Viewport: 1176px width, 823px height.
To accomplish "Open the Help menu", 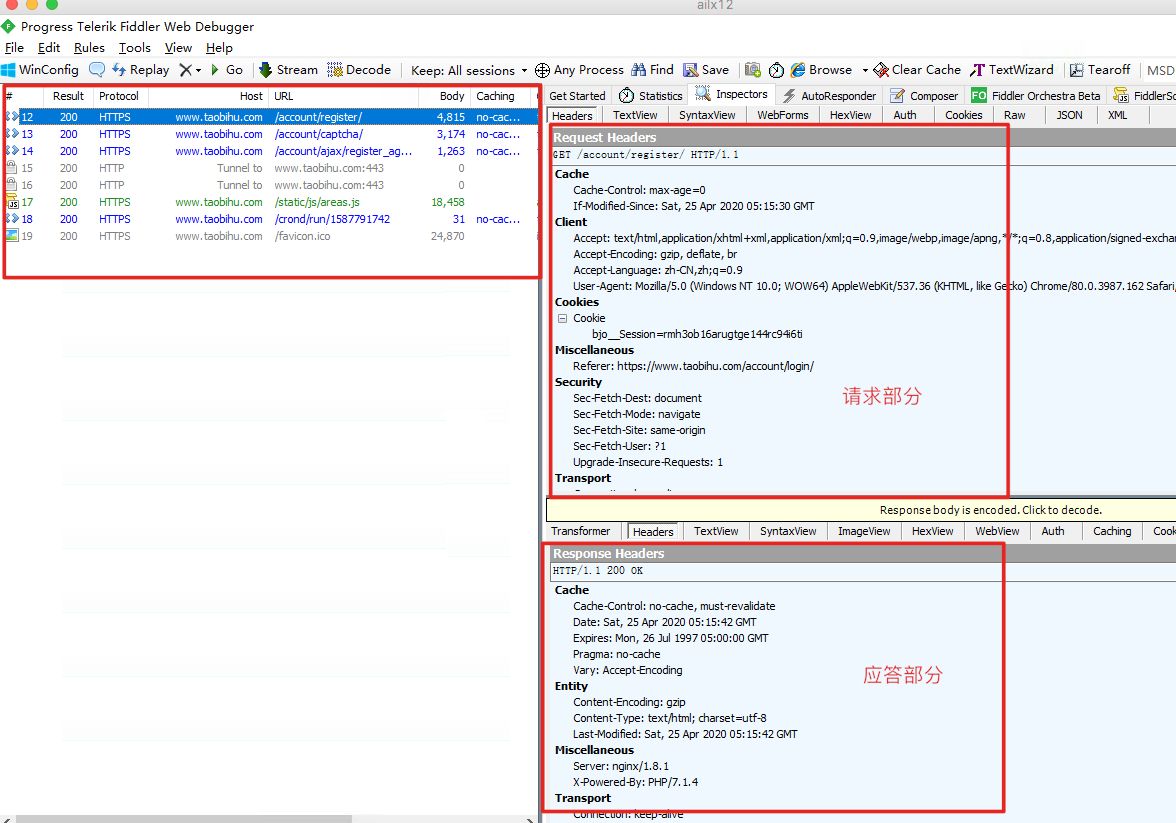I will click(x=219, y=48).
